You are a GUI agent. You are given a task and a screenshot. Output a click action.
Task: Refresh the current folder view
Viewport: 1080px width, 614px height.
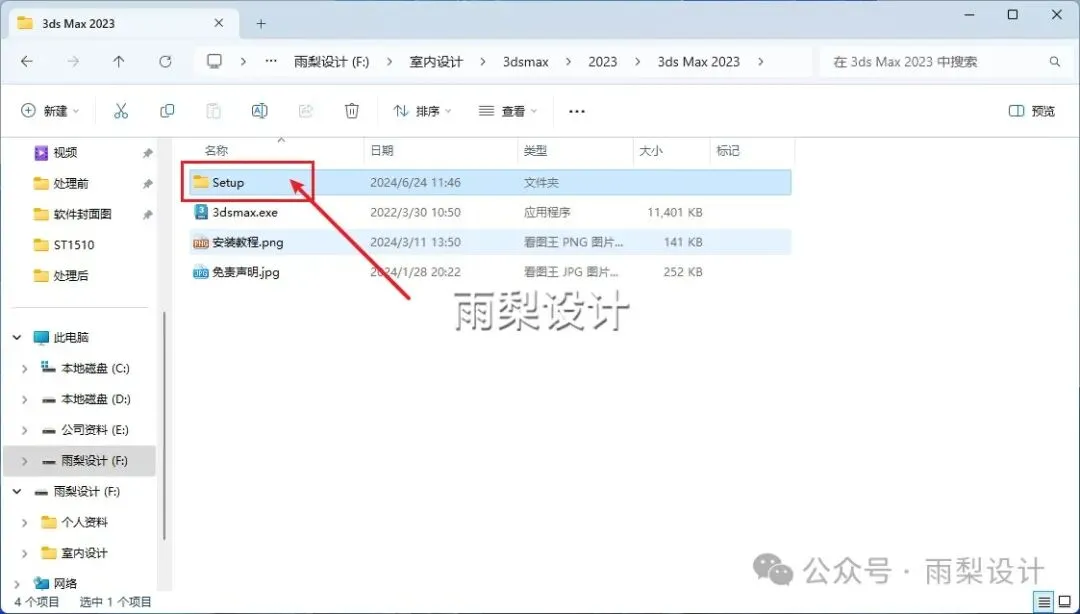[x=165, y=61]
